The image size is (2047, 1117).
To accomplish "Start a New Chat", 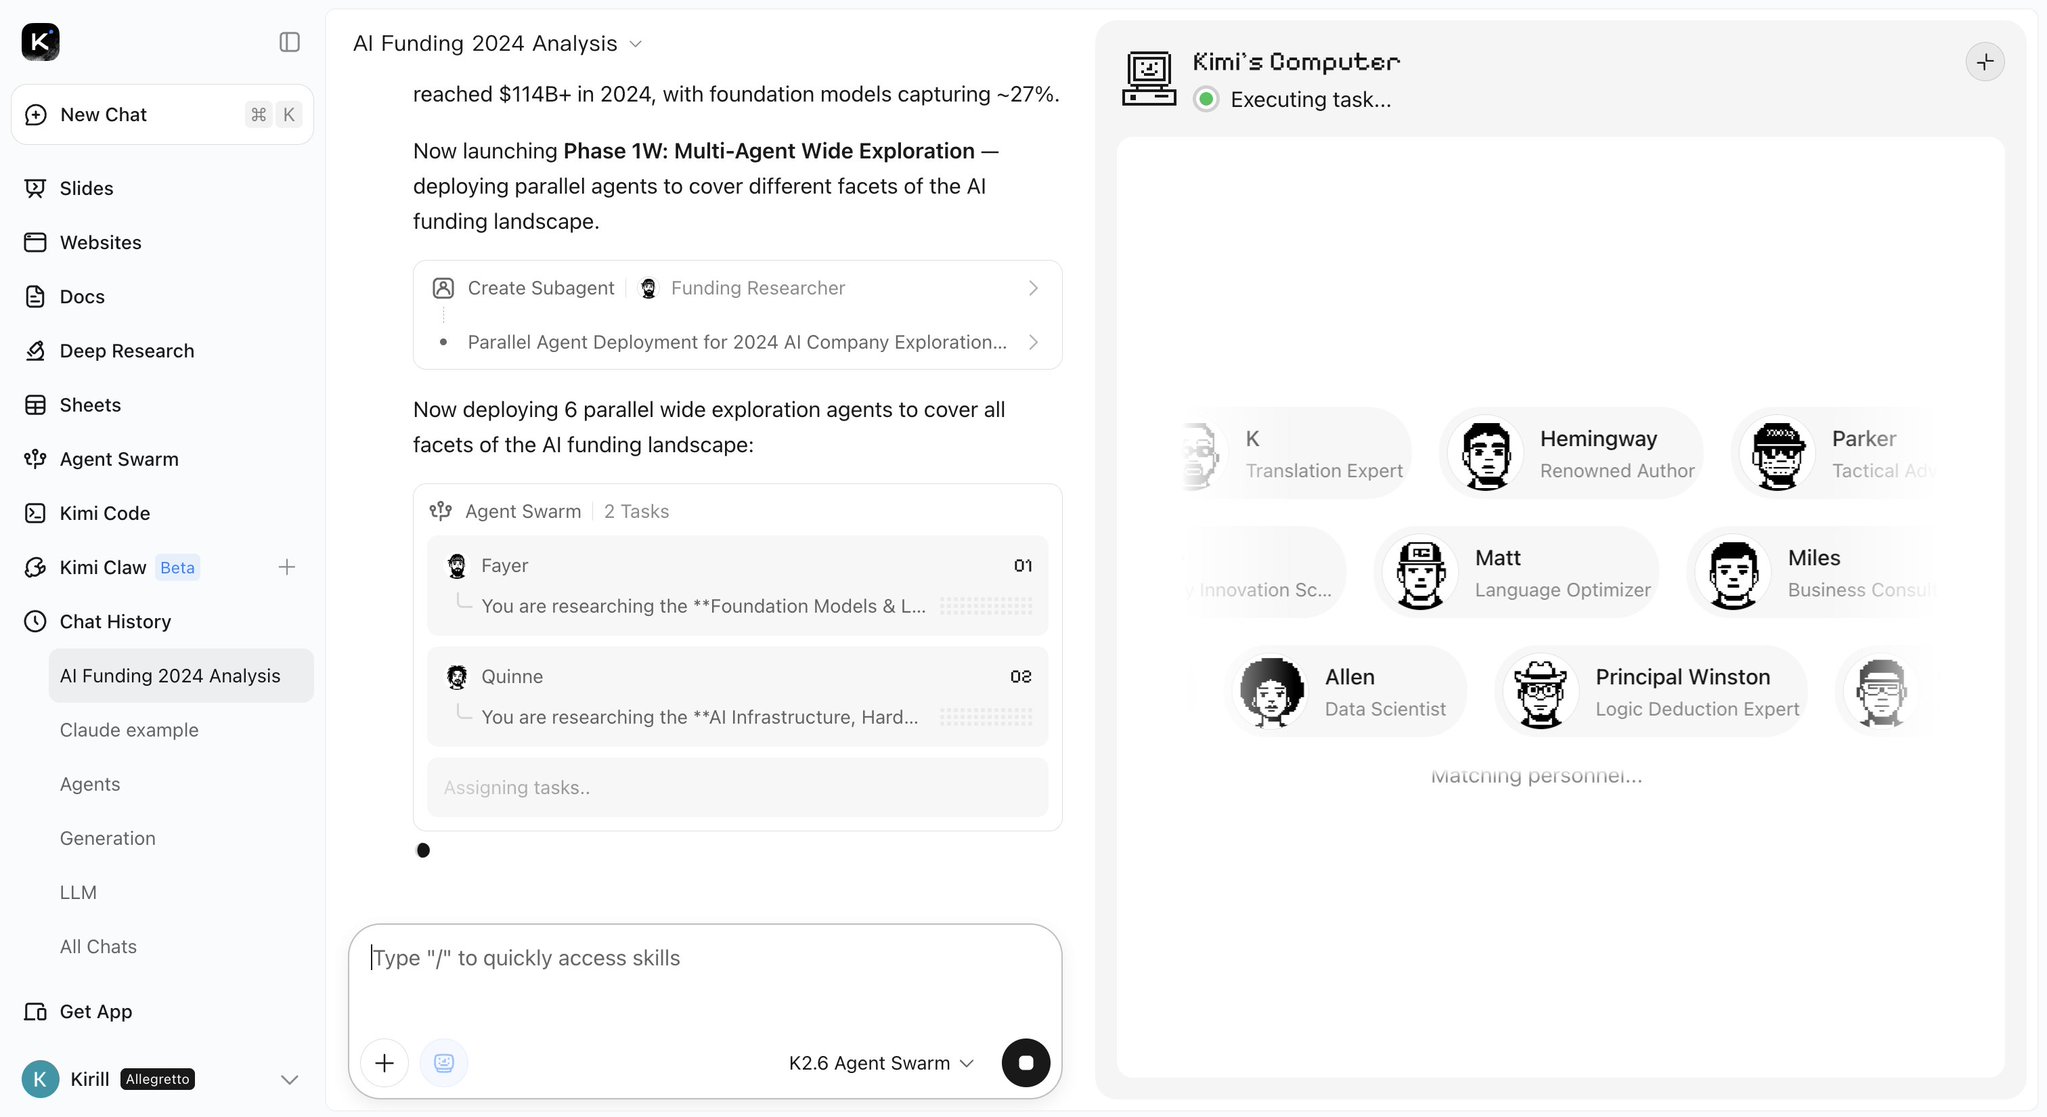I will tap(162, 115).
